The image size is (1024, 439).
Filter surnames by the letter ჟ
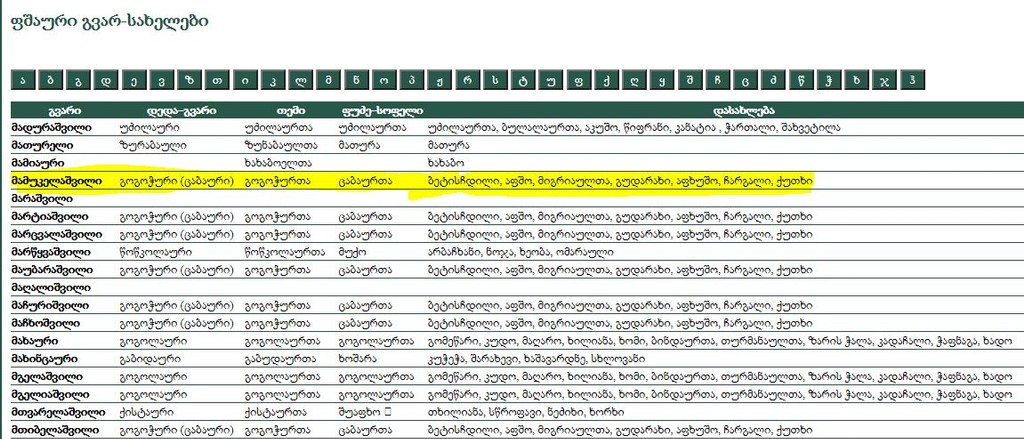point(440,80)
